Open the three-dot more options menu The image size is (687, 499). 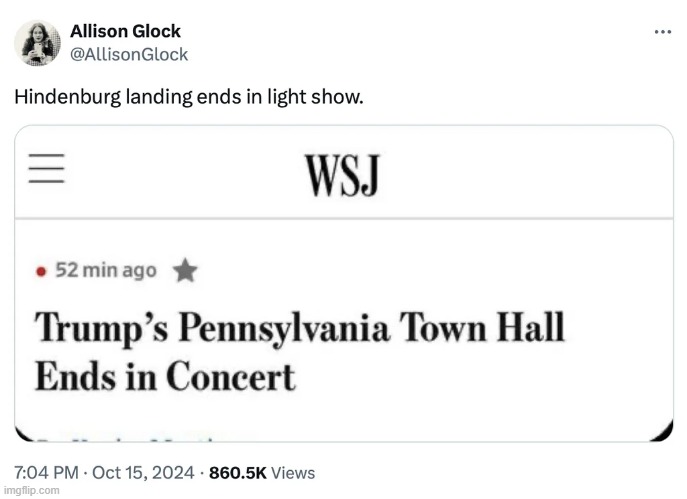[662, 32]
